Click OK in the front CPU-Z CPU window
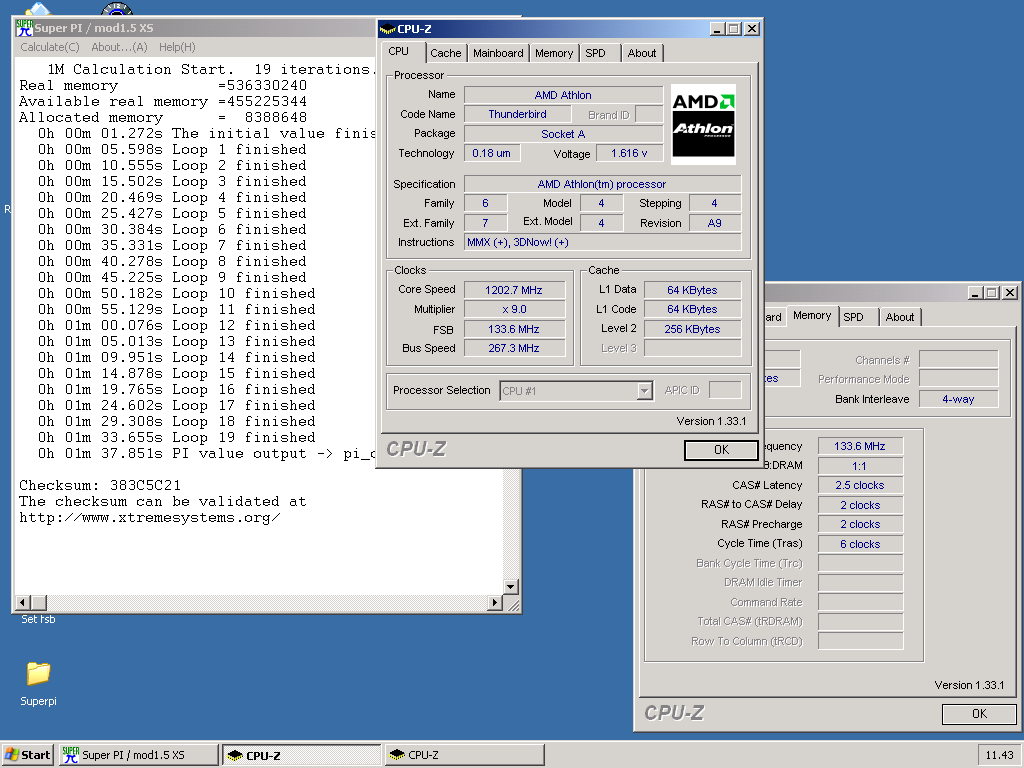The height and width of the screenshot is (768, 1024). click(x=722, y=449)
